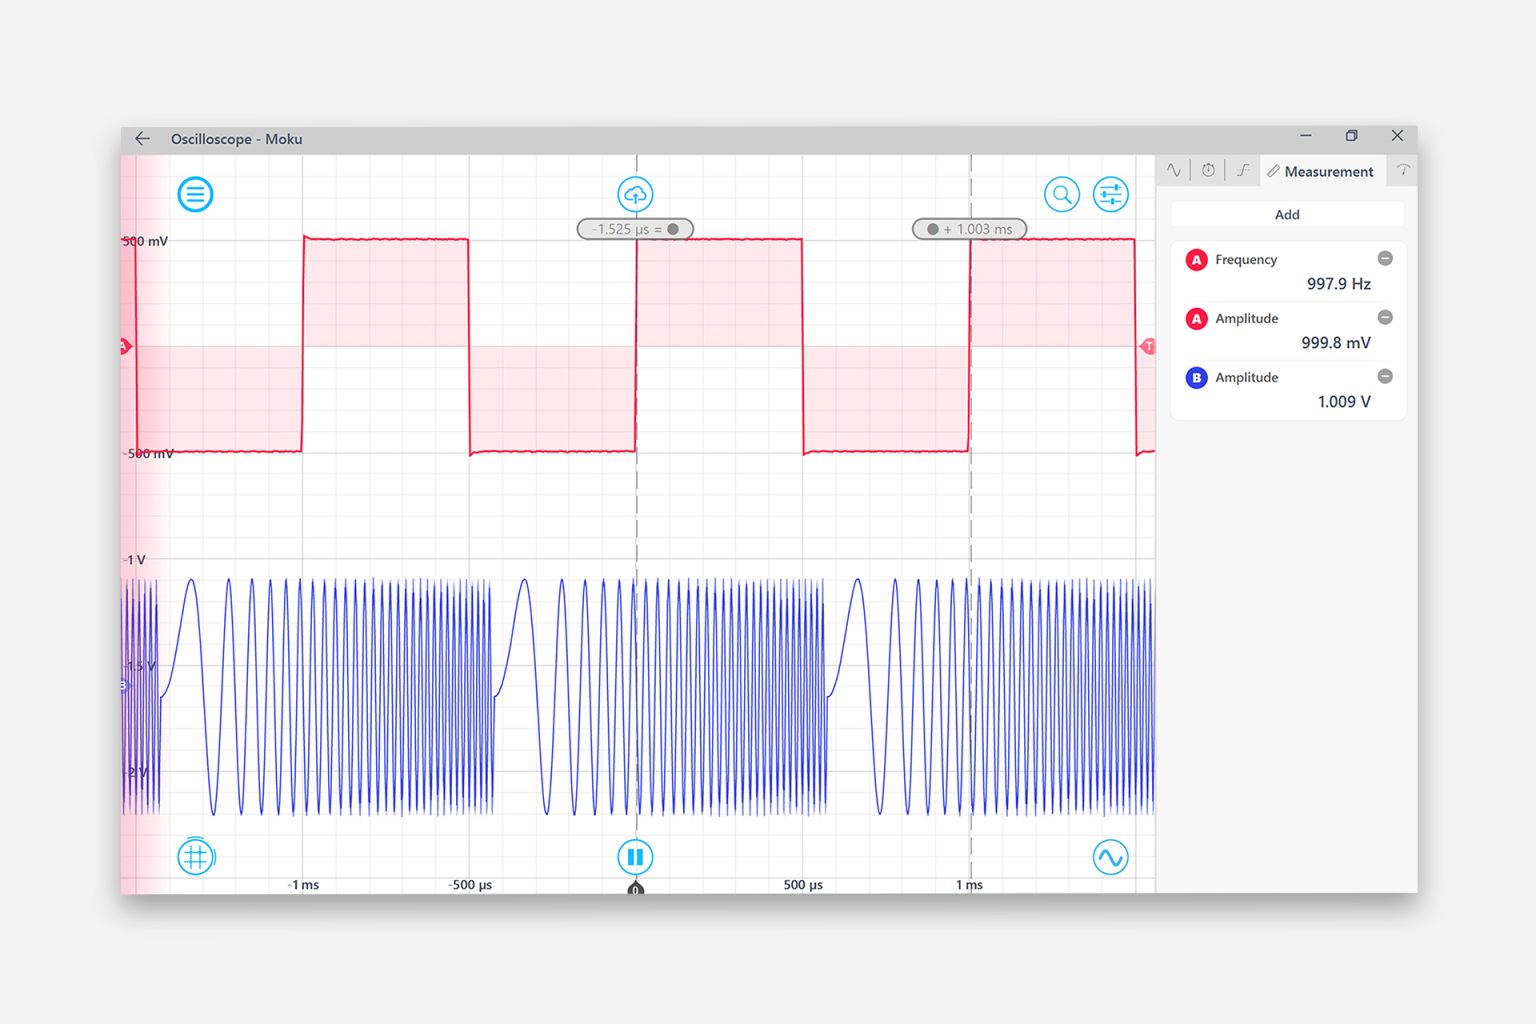Image resolution: width=1536 pixels, height=1024 pixels.
Task: Open the cloud upload options
Action: point(636,193)
